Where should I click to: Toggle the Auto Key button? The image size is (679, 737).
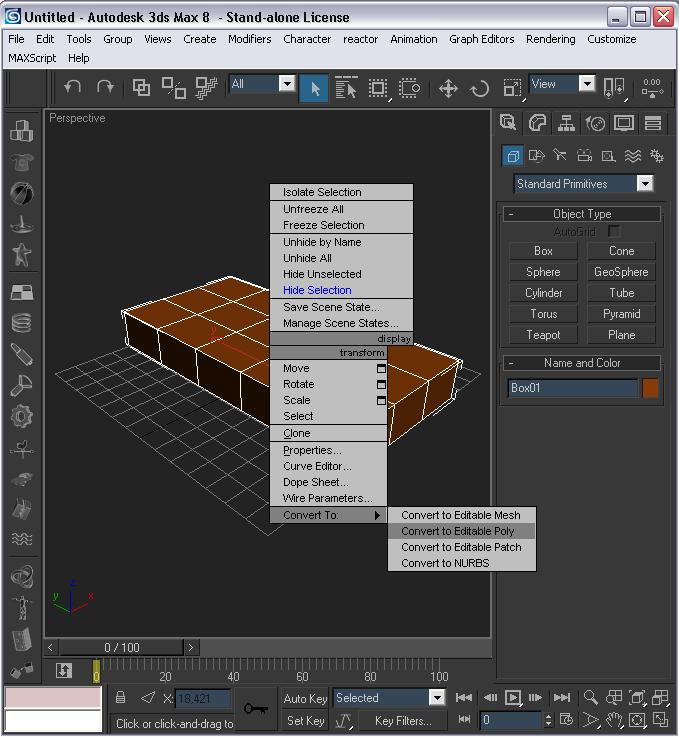coord(305,698)
